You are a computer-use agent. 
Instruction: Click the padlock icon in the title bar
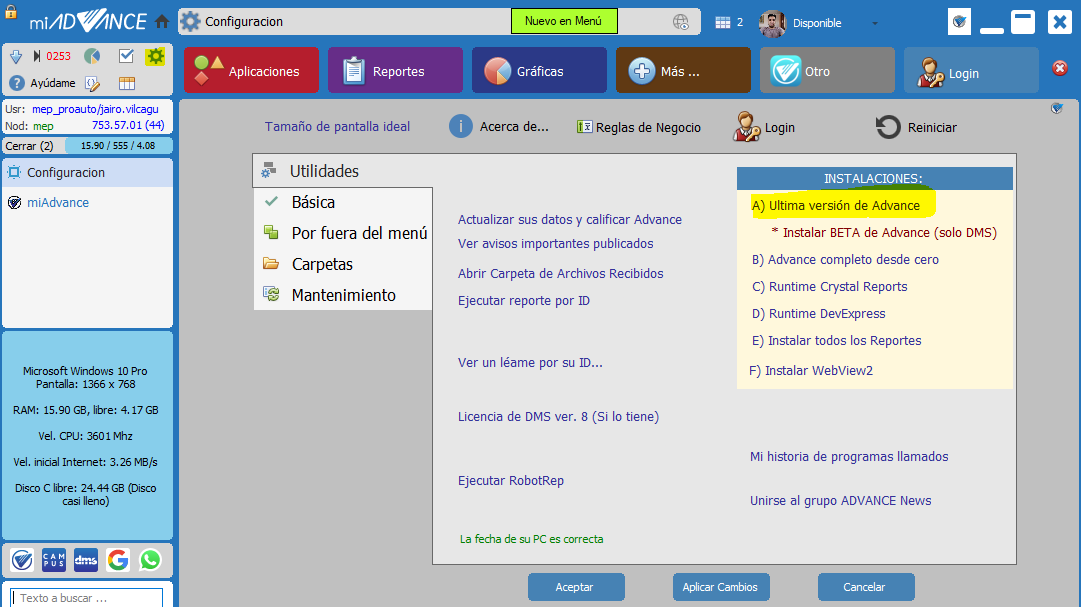(x=11, y=12)
